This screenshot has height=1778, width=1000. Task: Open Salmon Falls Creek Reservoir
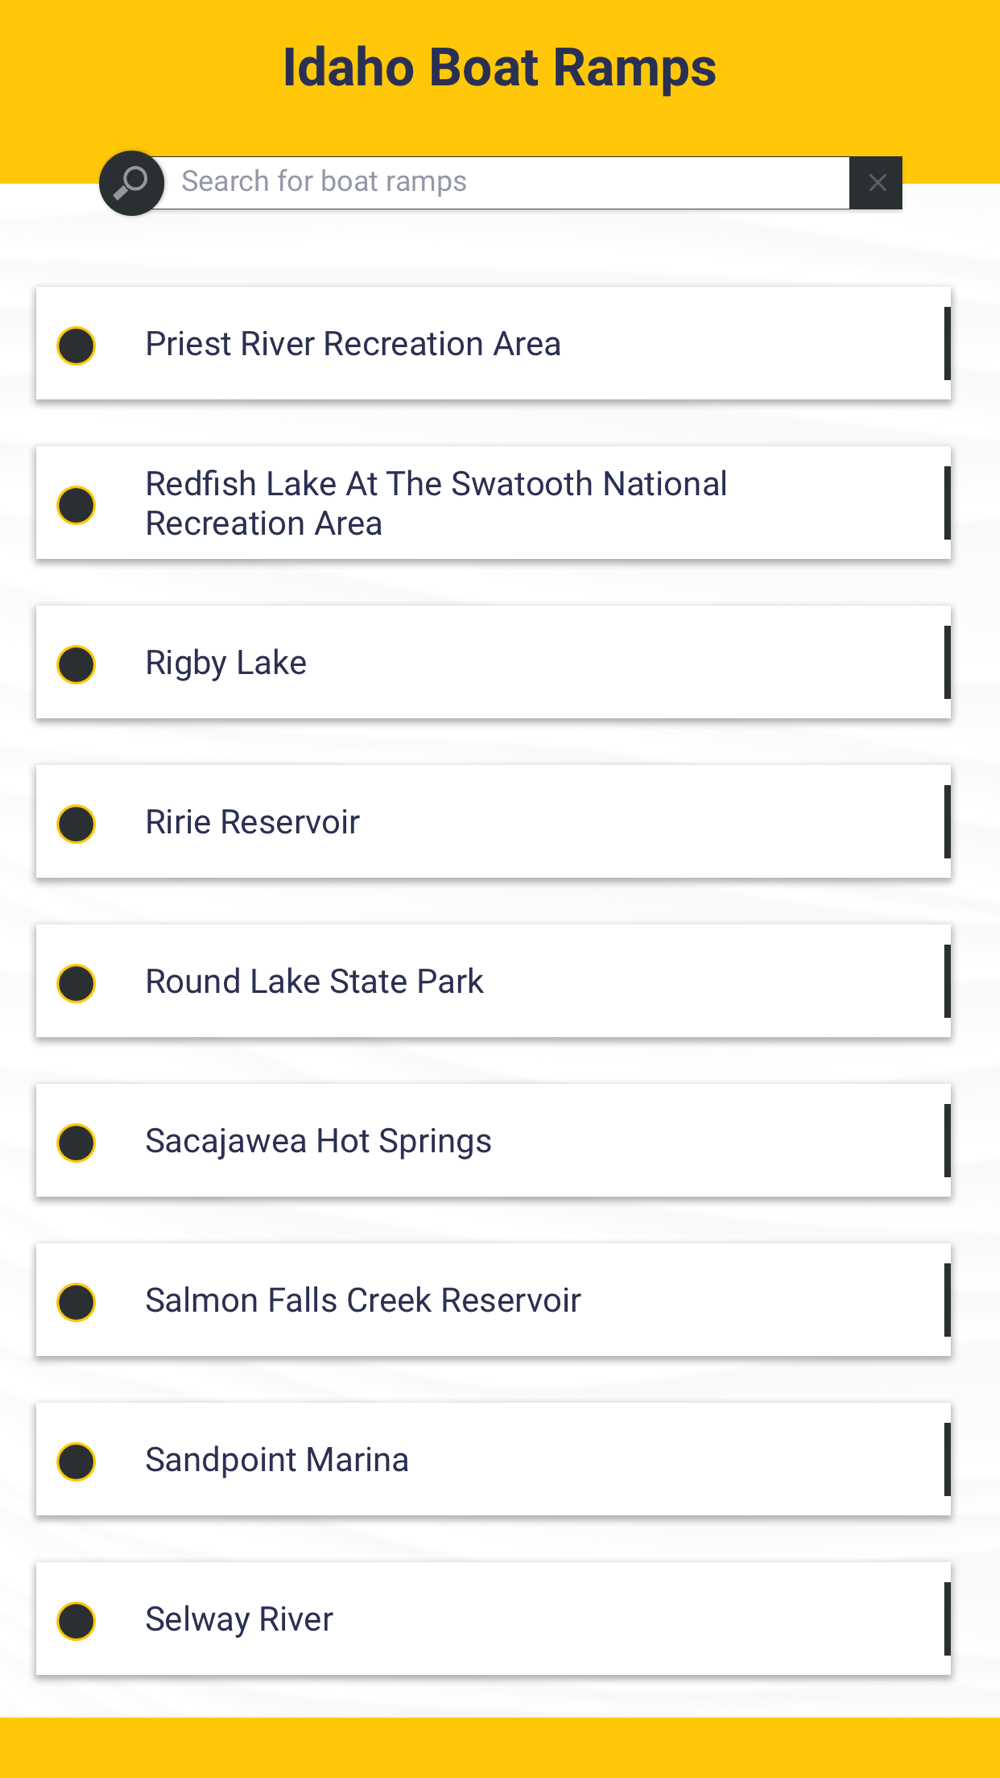click(493, 1300)
